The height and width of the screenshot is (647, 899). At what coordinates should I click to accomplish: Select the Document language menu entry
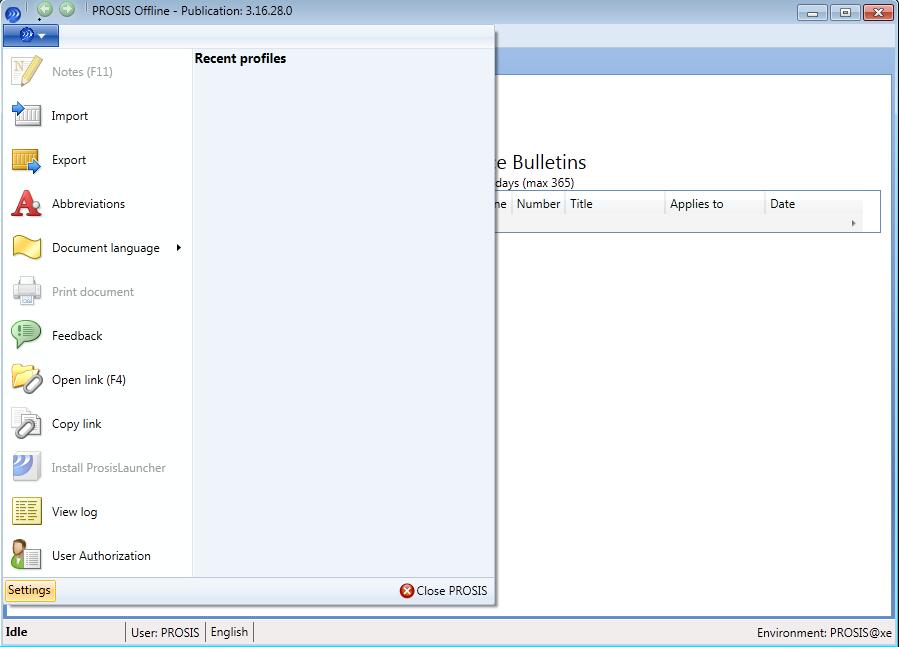tap(105, 248)
